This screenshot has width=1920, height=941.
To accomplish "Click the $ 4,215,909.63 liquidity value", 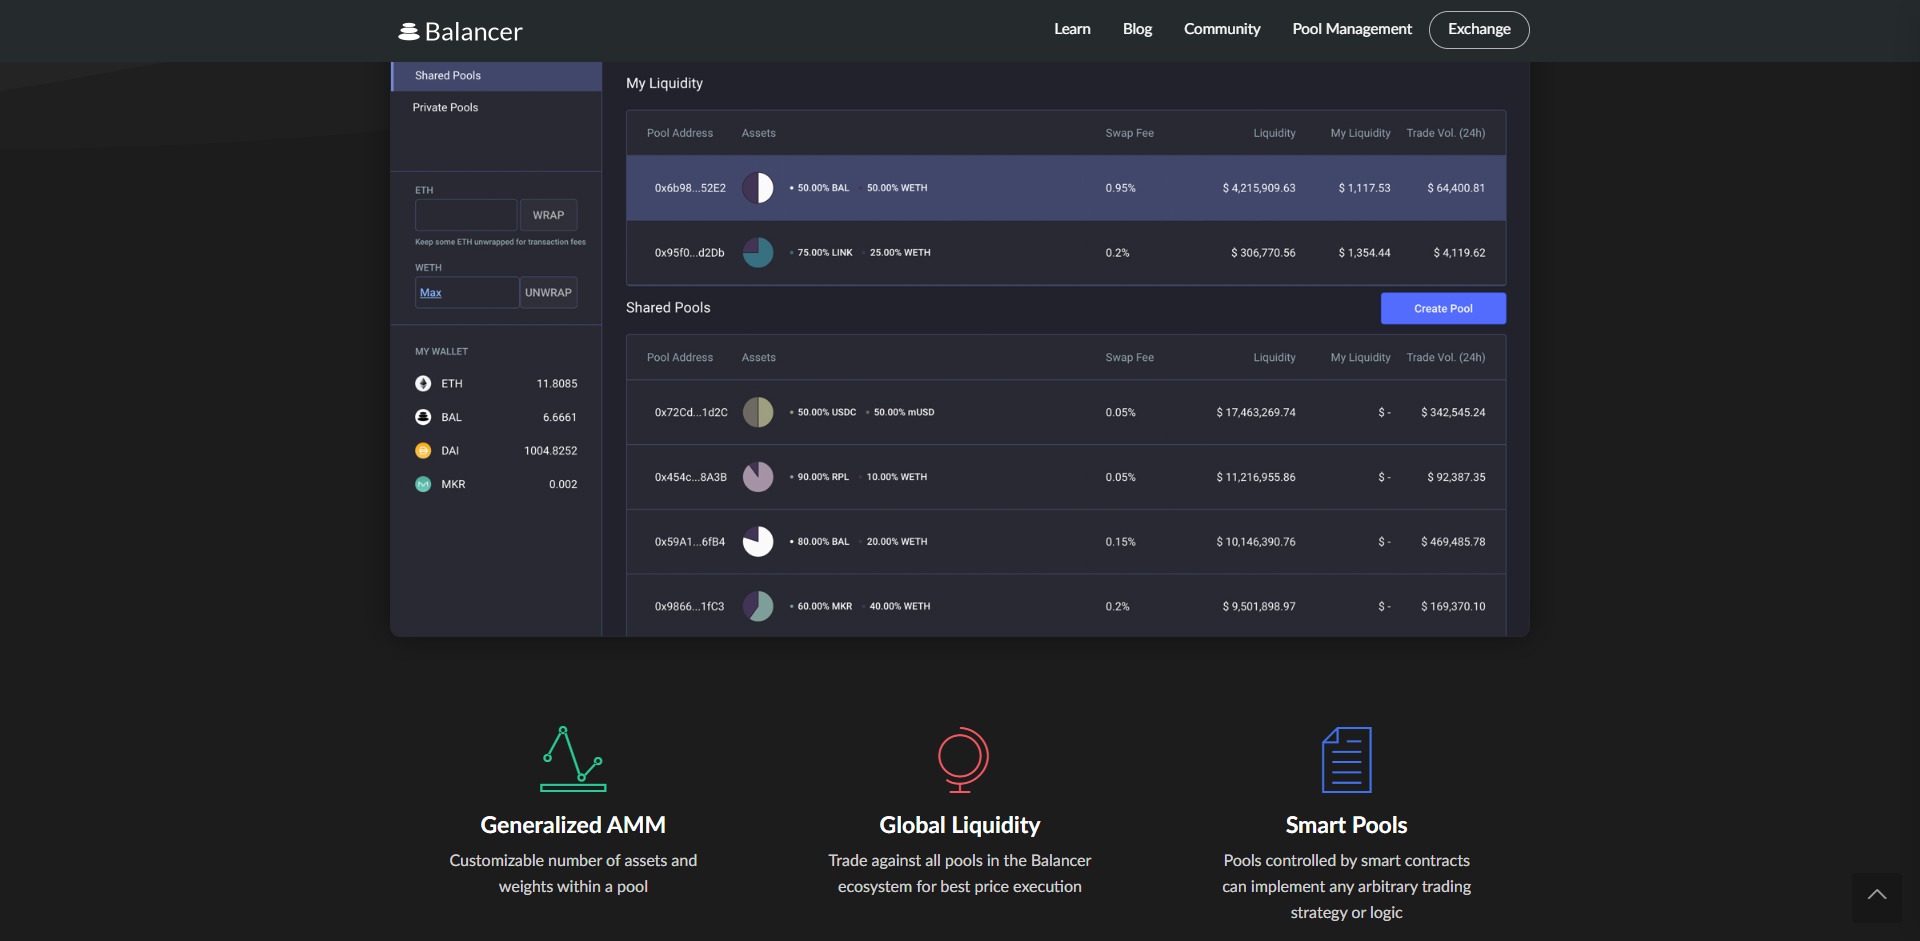I will tap(1259, 188).
